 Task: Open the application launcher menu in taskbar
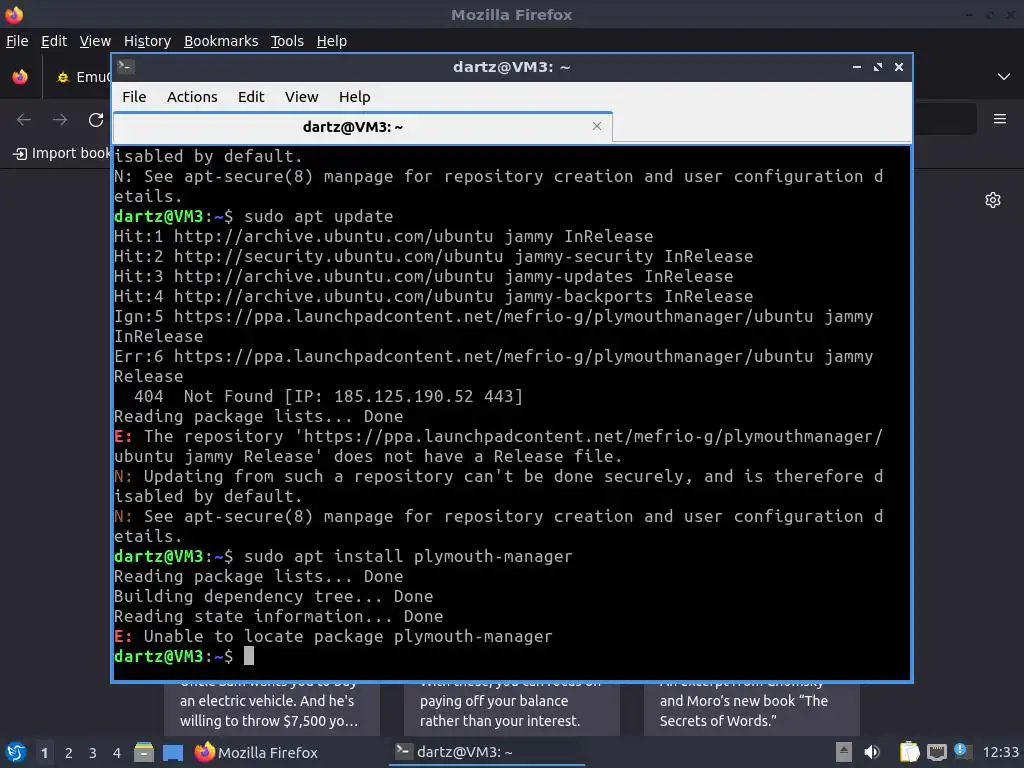16,752
